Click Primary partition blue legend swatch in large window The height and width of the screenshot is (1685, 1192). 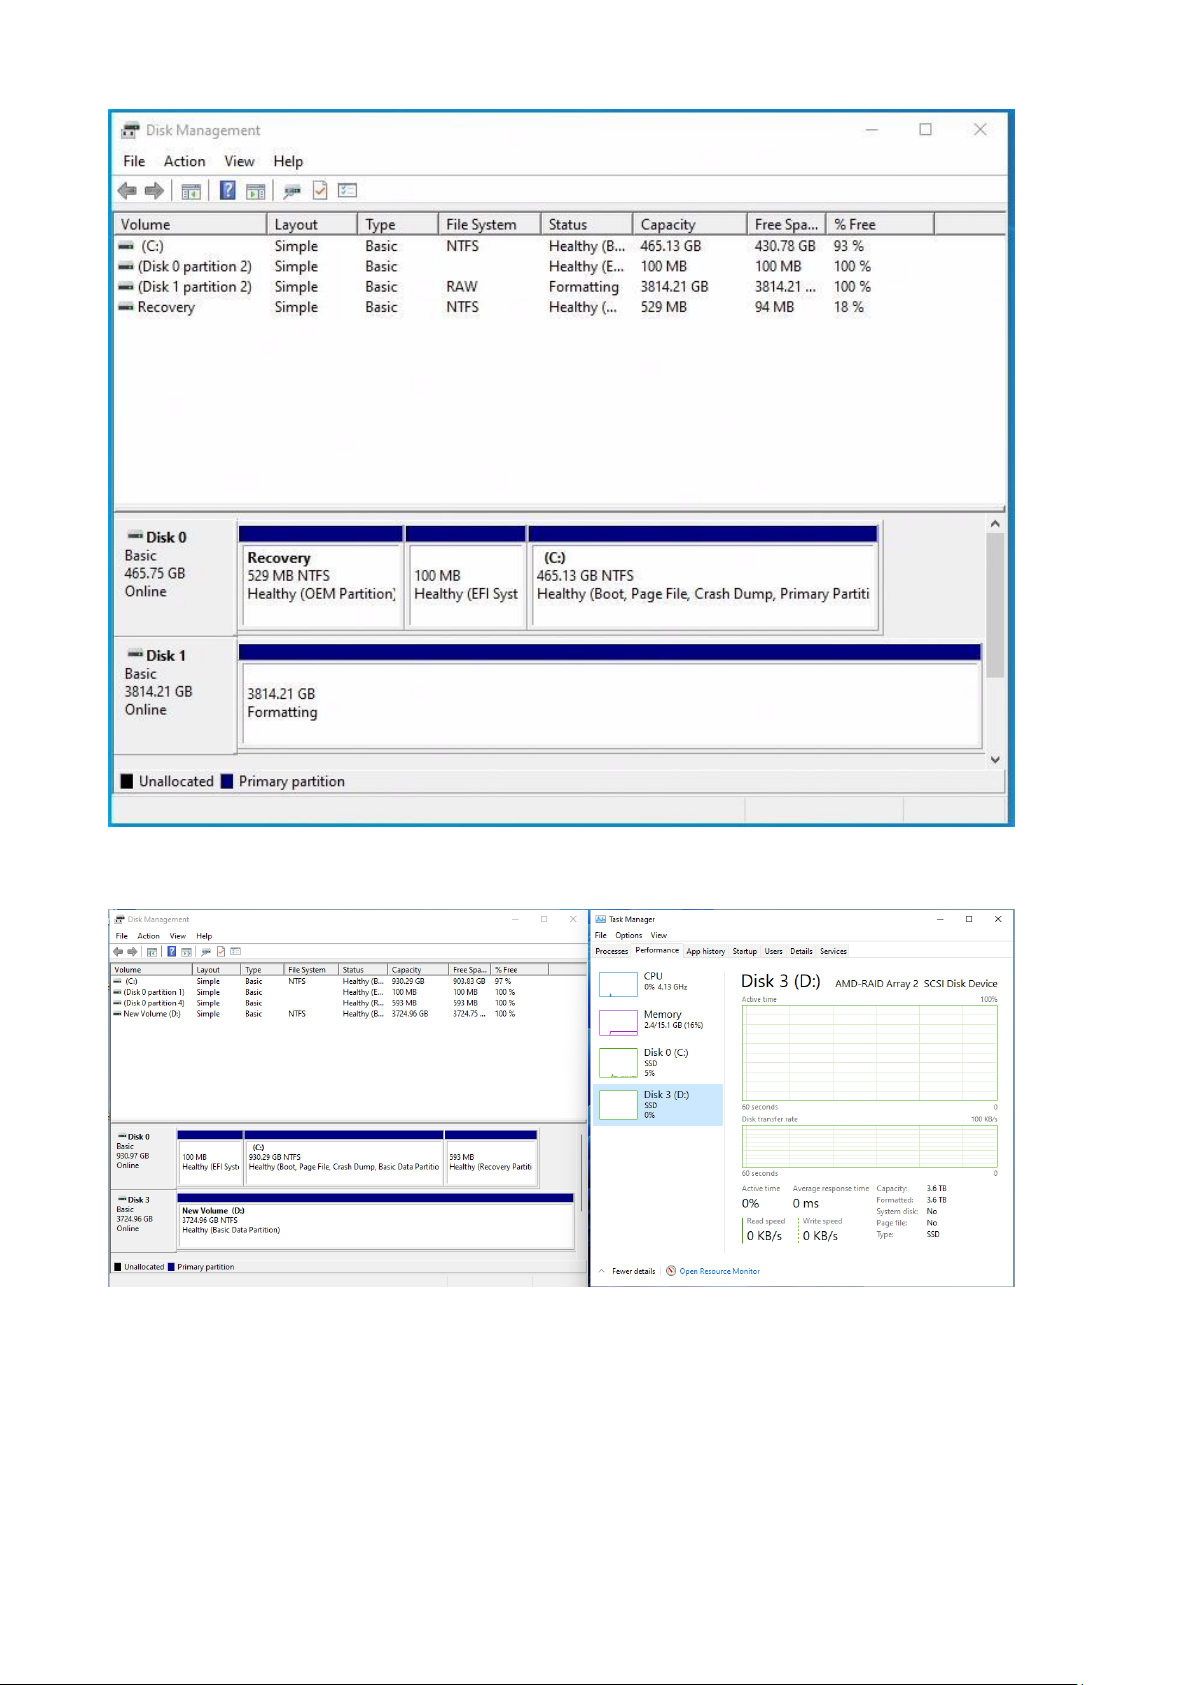(x=227, y=781)
